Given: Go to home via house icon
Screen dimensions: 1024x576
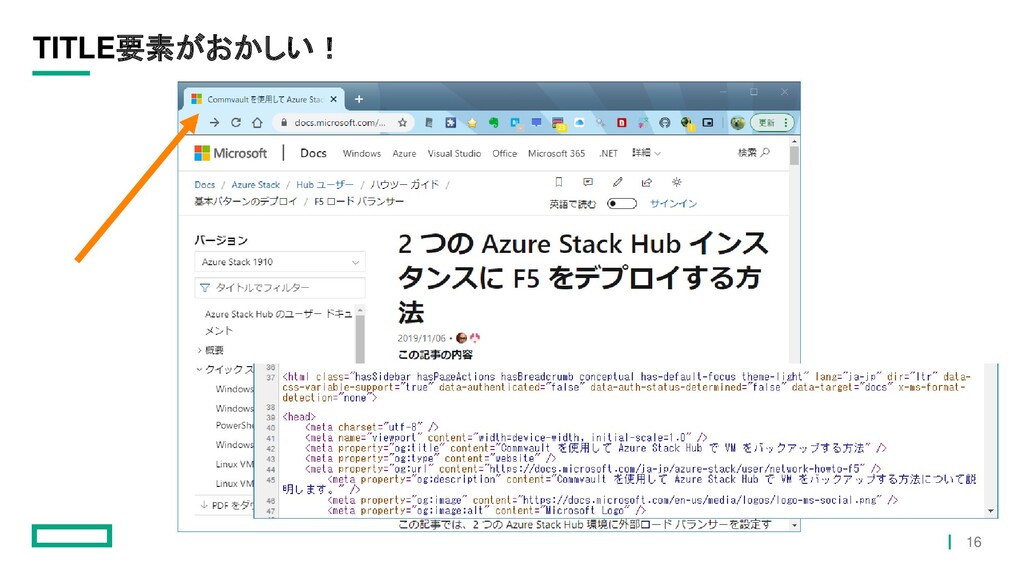Looking at the screenshot, I should (257, 122).
